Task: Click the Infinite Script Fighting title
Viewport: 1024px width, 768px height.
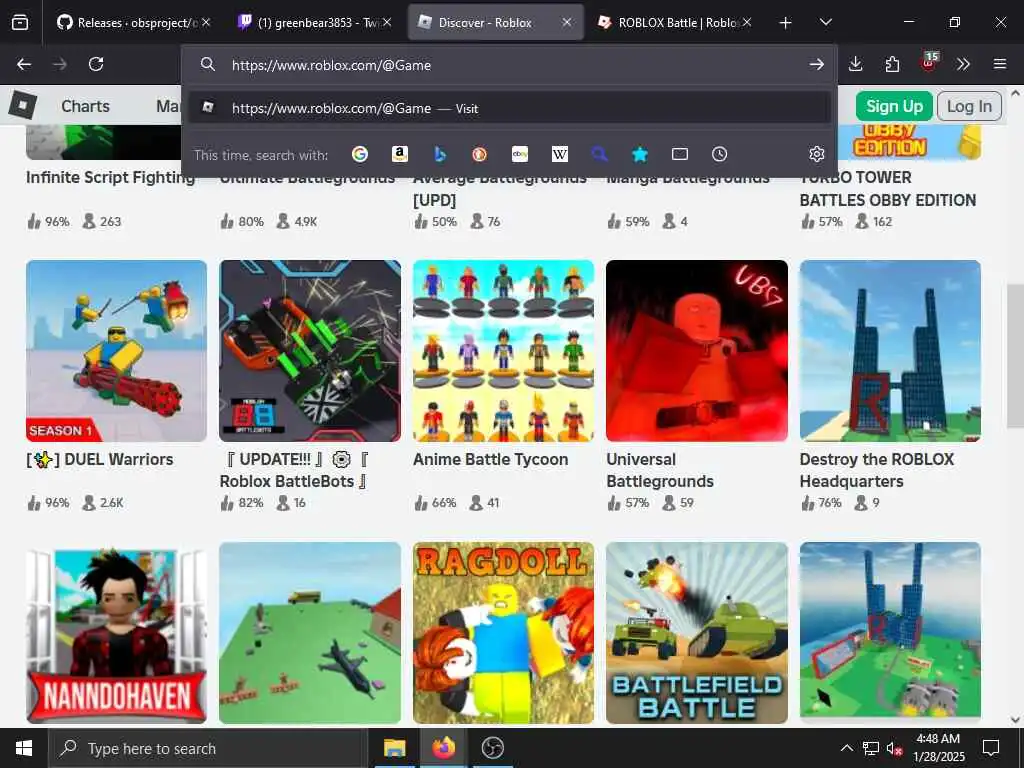Action: tap(110, 178)
